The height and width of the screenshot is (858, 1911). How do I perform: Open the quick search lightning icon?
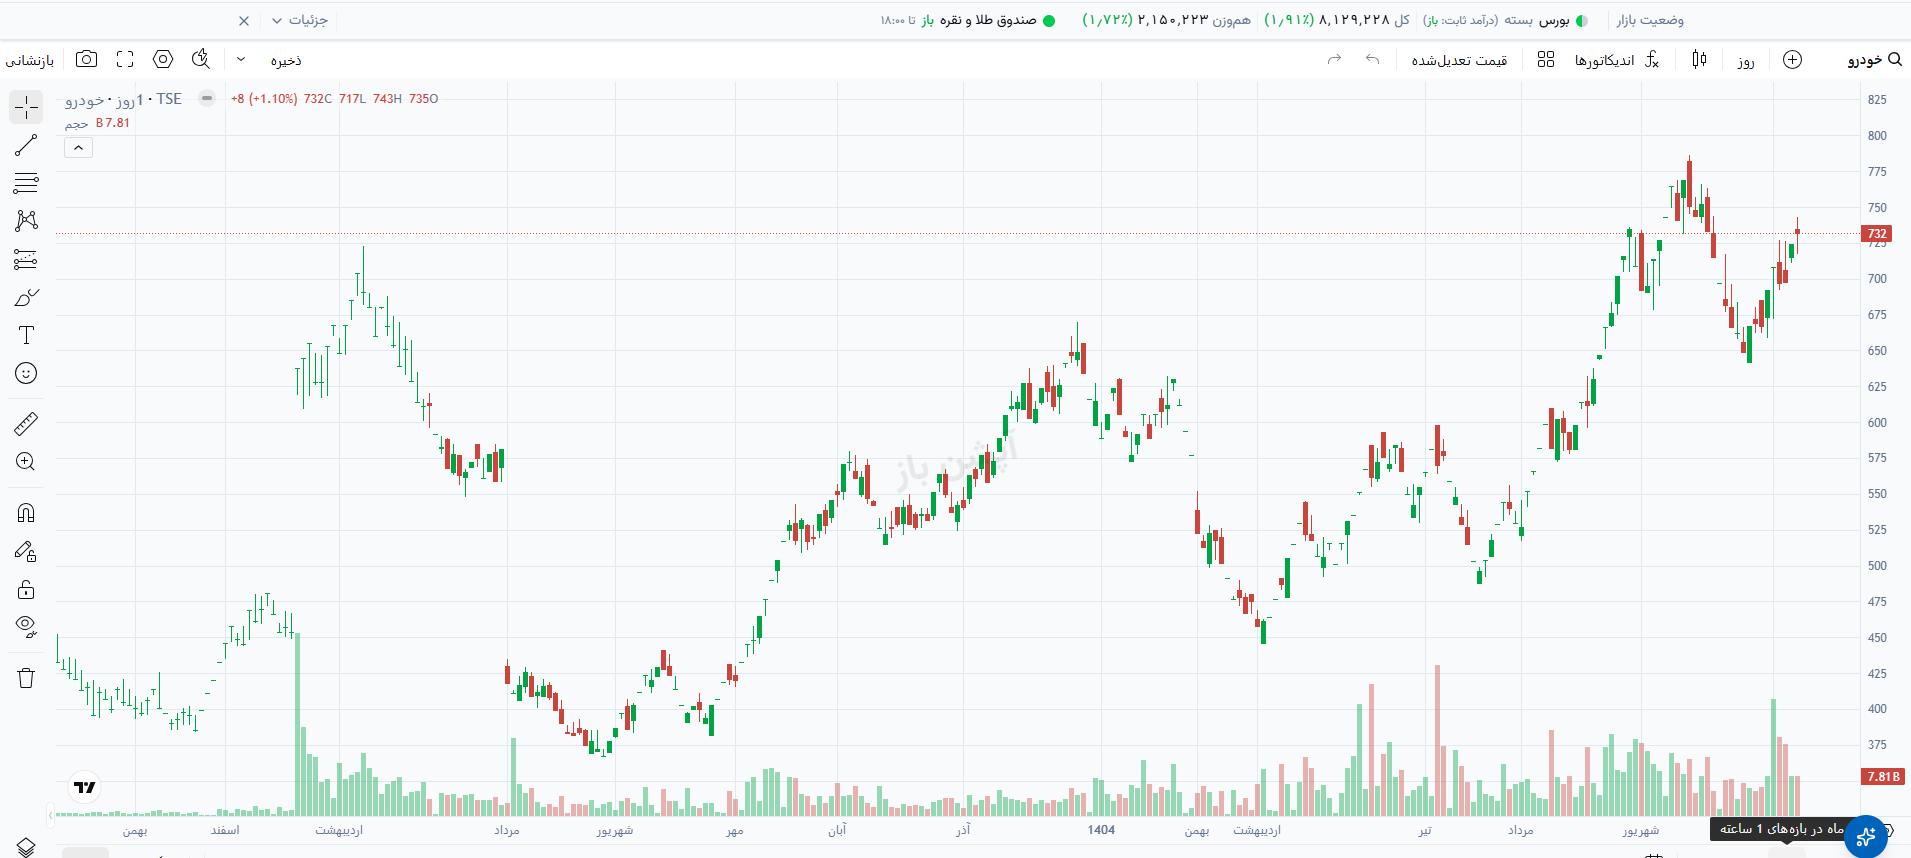(201, 60)
